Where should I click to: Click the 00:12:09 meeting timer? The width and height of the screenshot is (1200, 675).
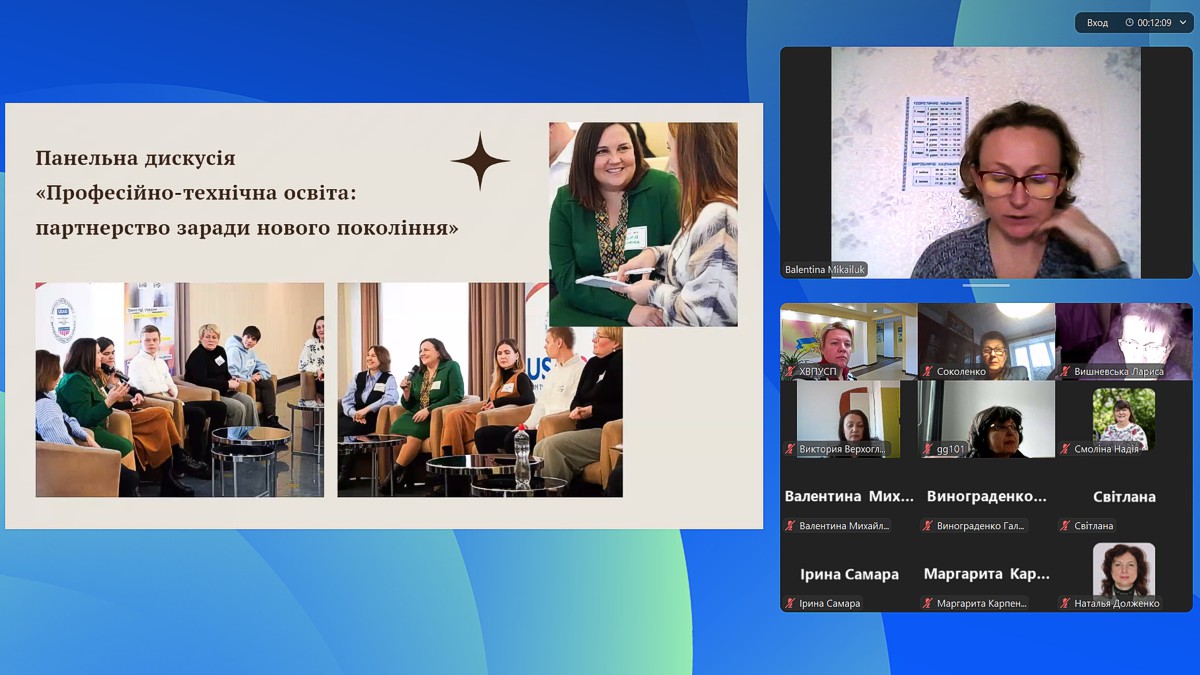[1154, 23]
